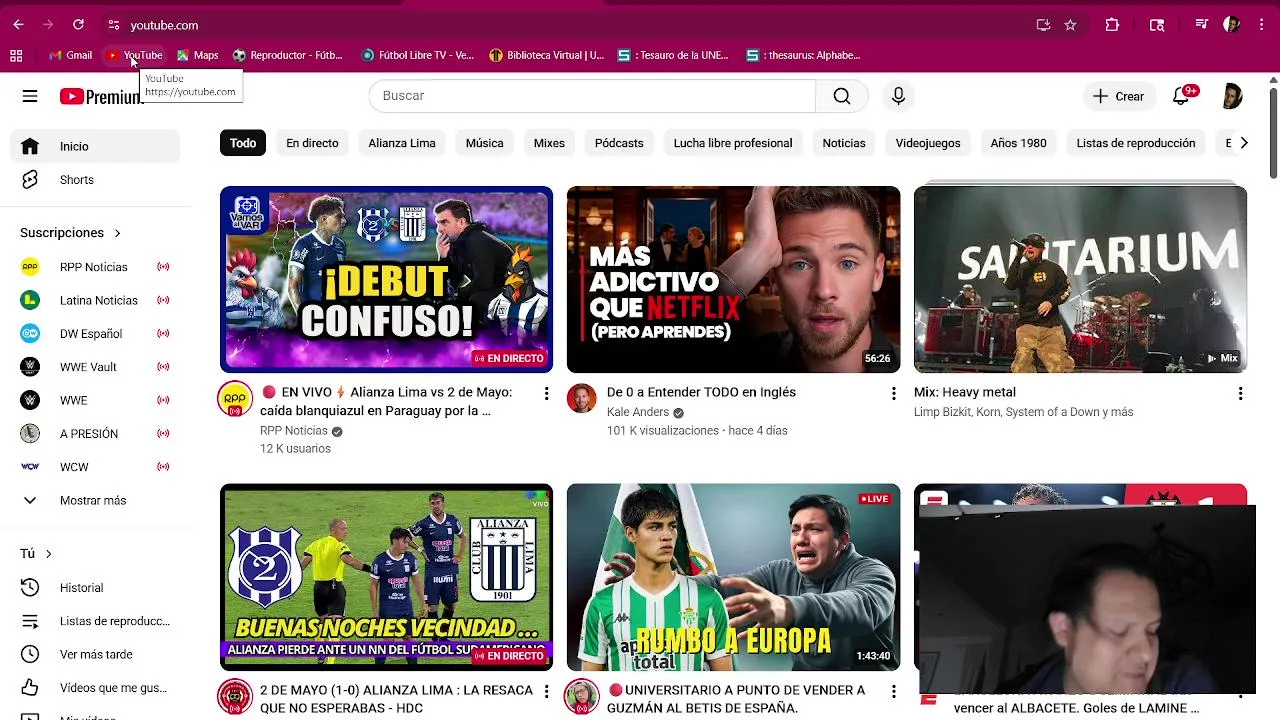Open Kale Anders channel link

coord(638,412)
